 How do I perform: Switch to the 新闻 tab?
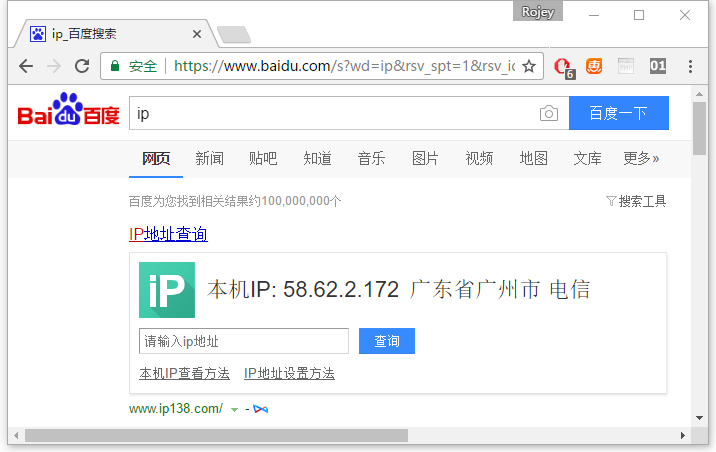(x=210, y=159)
